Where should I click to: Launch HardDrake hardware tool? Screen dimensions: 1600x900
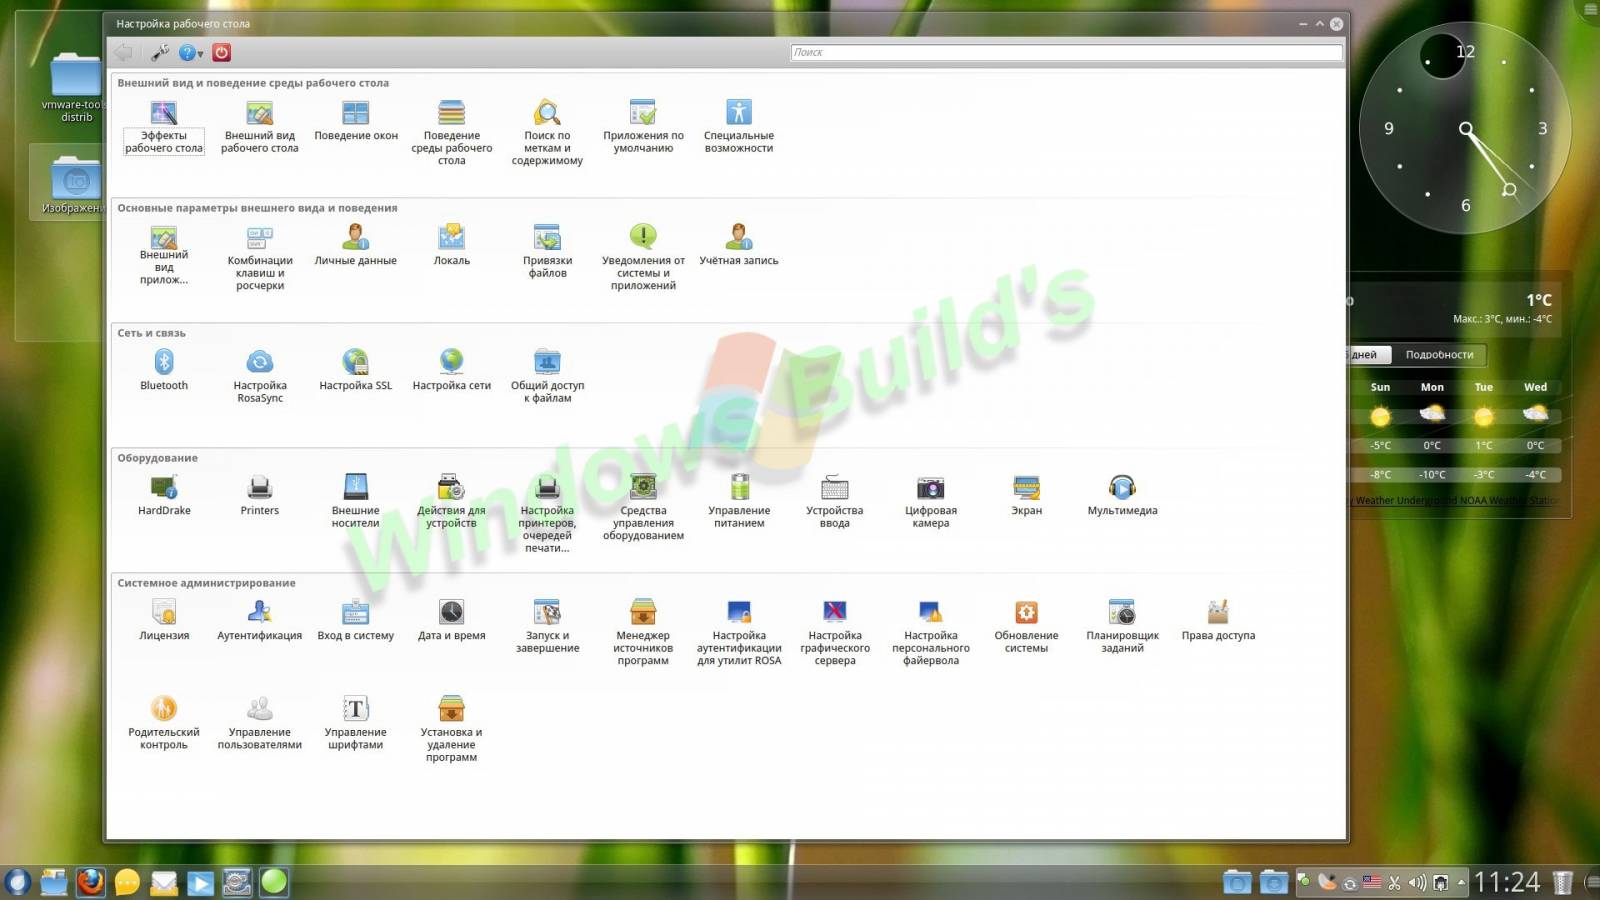click(x=164, y=496)
